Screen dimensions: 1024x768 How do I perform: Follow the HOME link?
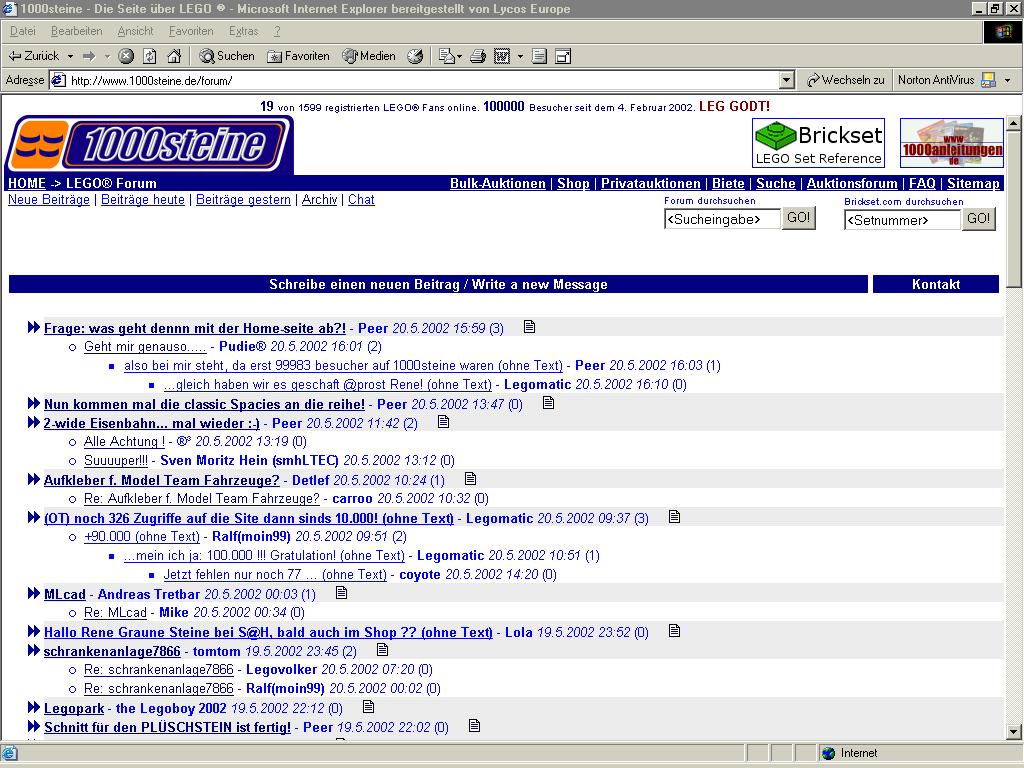tap(27, 184)
